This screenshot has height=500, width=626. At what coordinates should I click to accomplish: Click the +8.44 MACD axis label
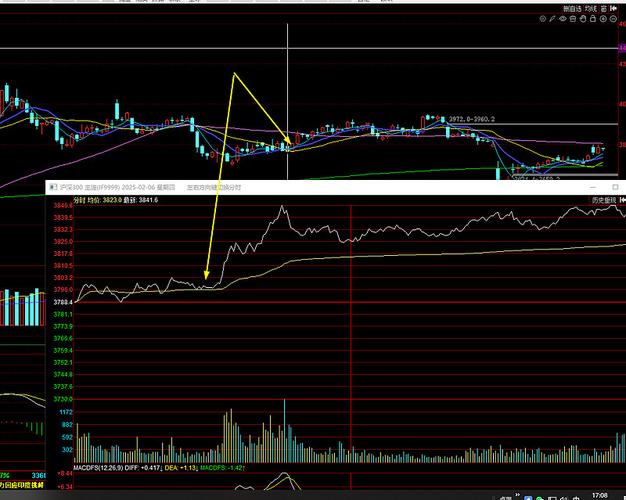pos(65,473)
